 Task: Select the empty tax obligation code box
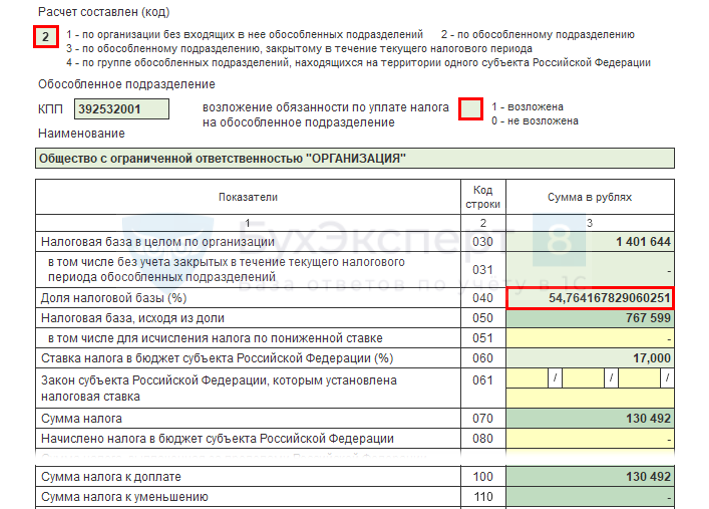[x=471, y=109]
